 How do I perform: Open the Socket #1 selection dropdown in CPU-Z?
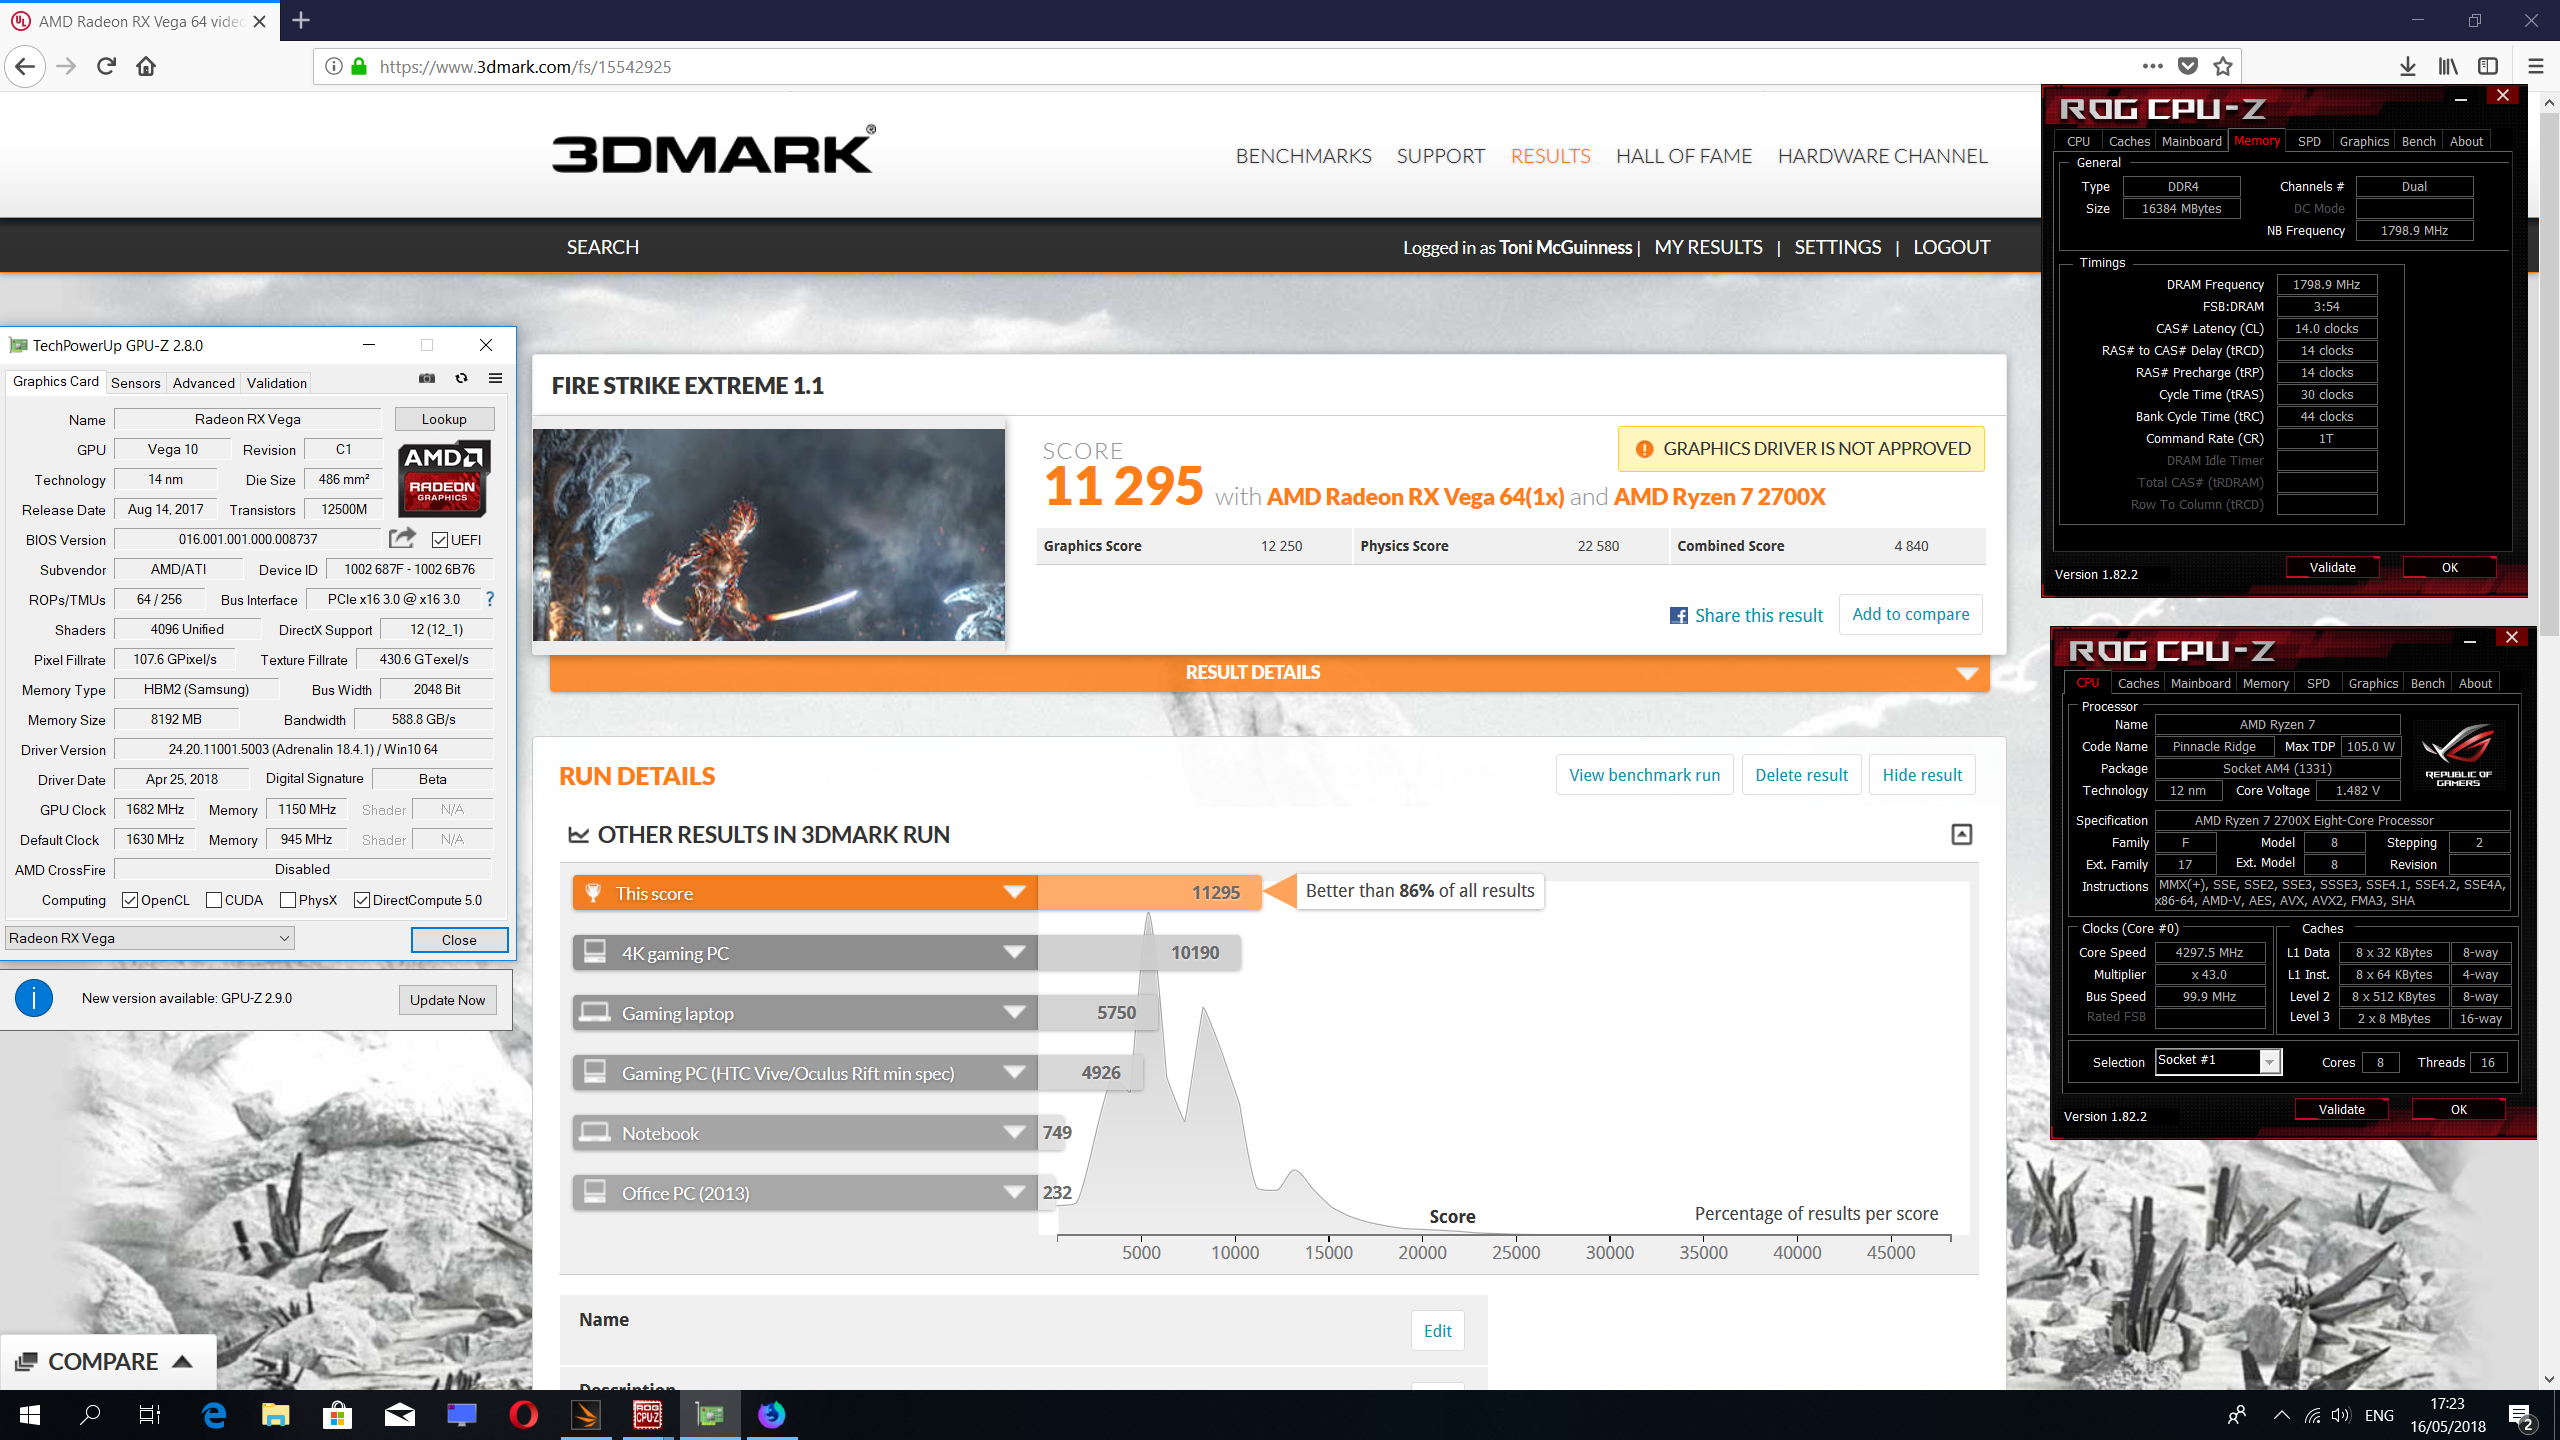coord(2219,1061)
